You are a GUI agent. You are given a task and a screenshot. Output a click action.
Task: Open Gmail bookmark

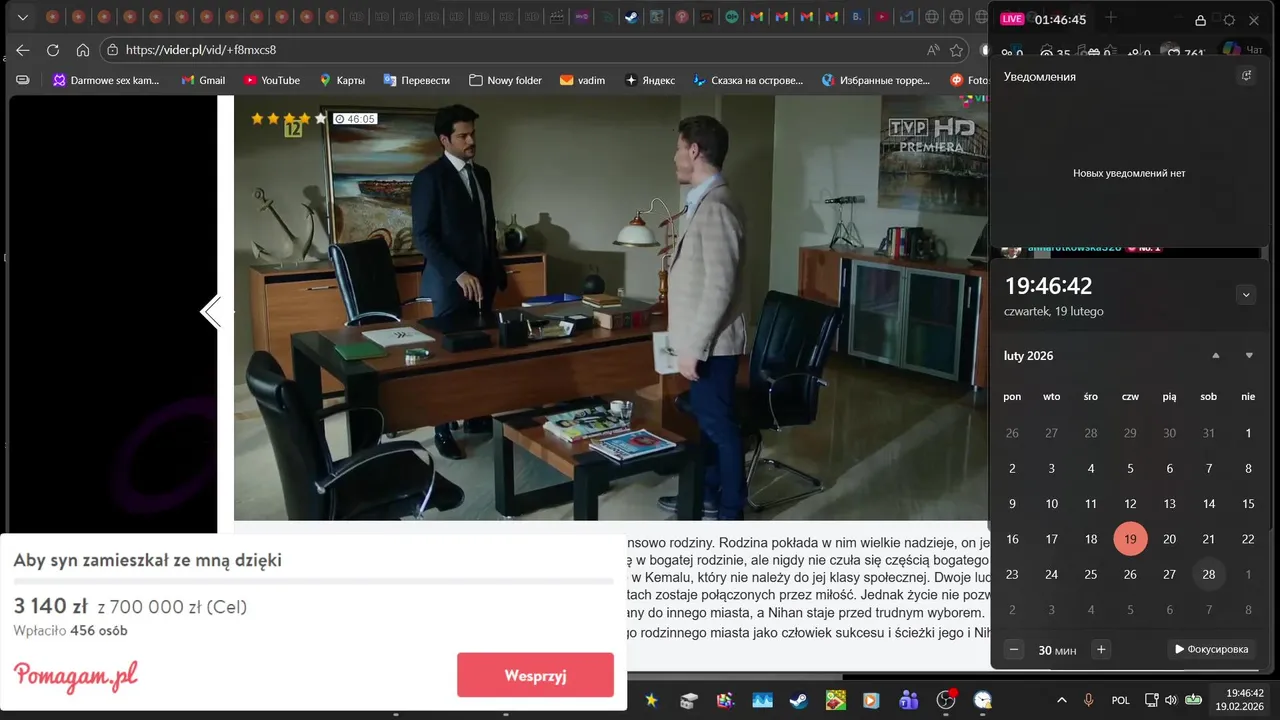[203, 80]
